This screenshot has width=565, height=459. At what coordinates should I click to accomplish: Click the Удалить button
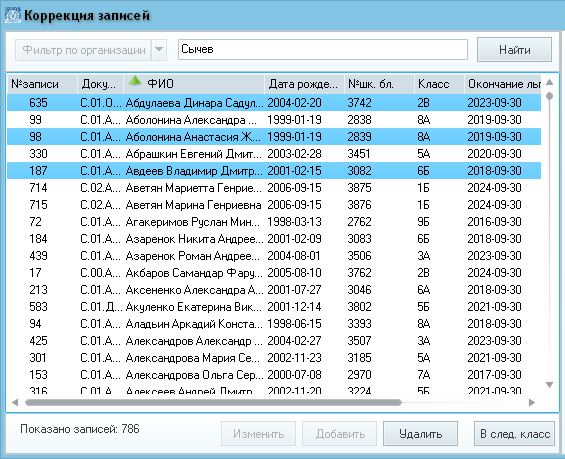click(x=421, y=433)
